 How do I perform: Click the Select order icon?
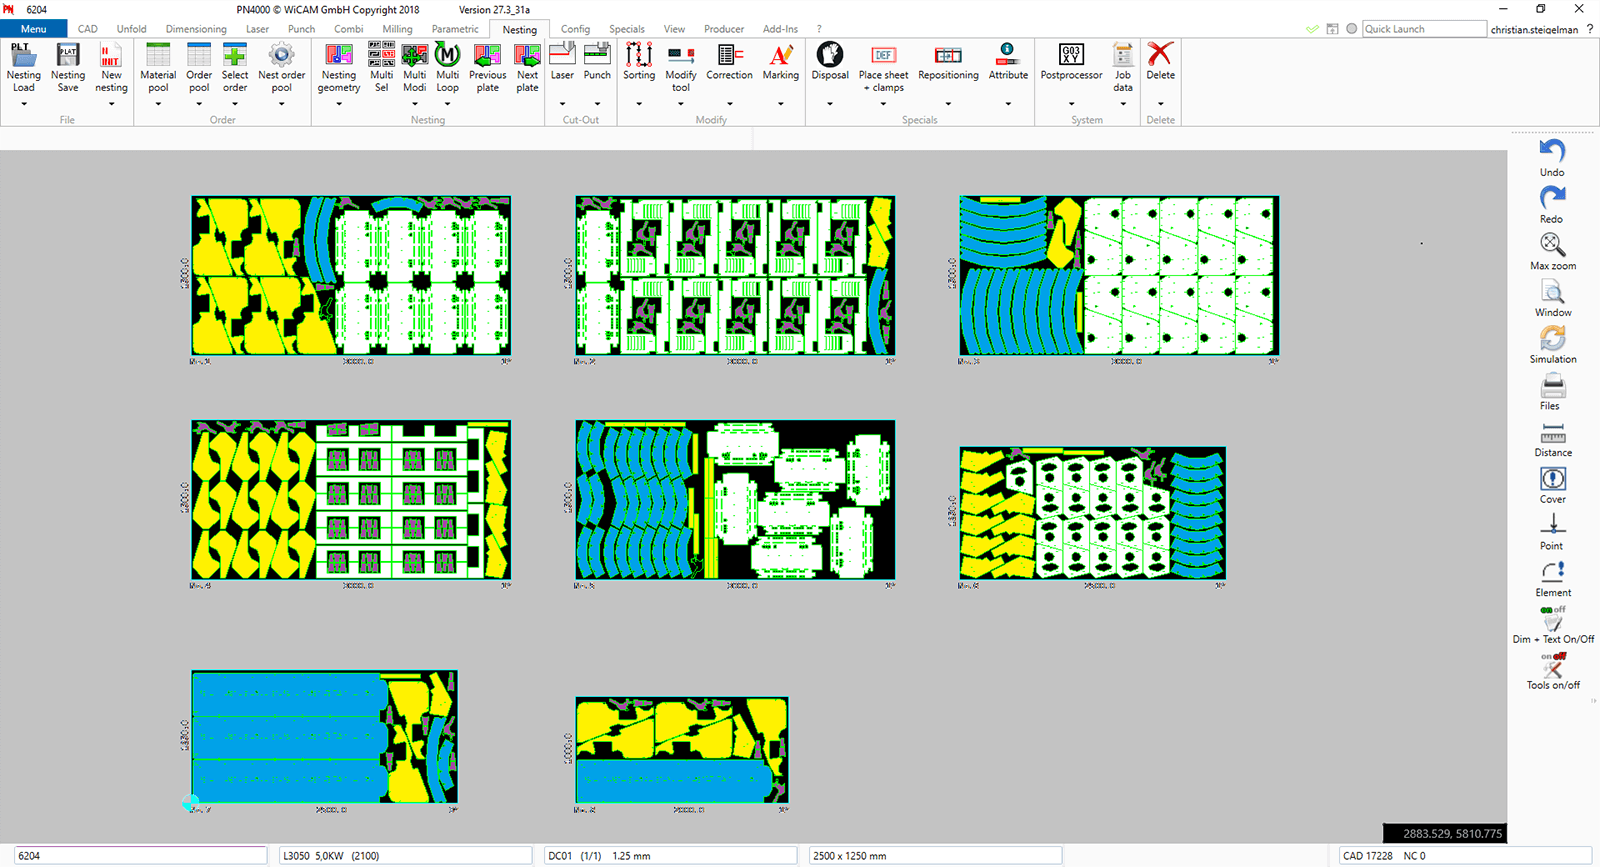235,55
